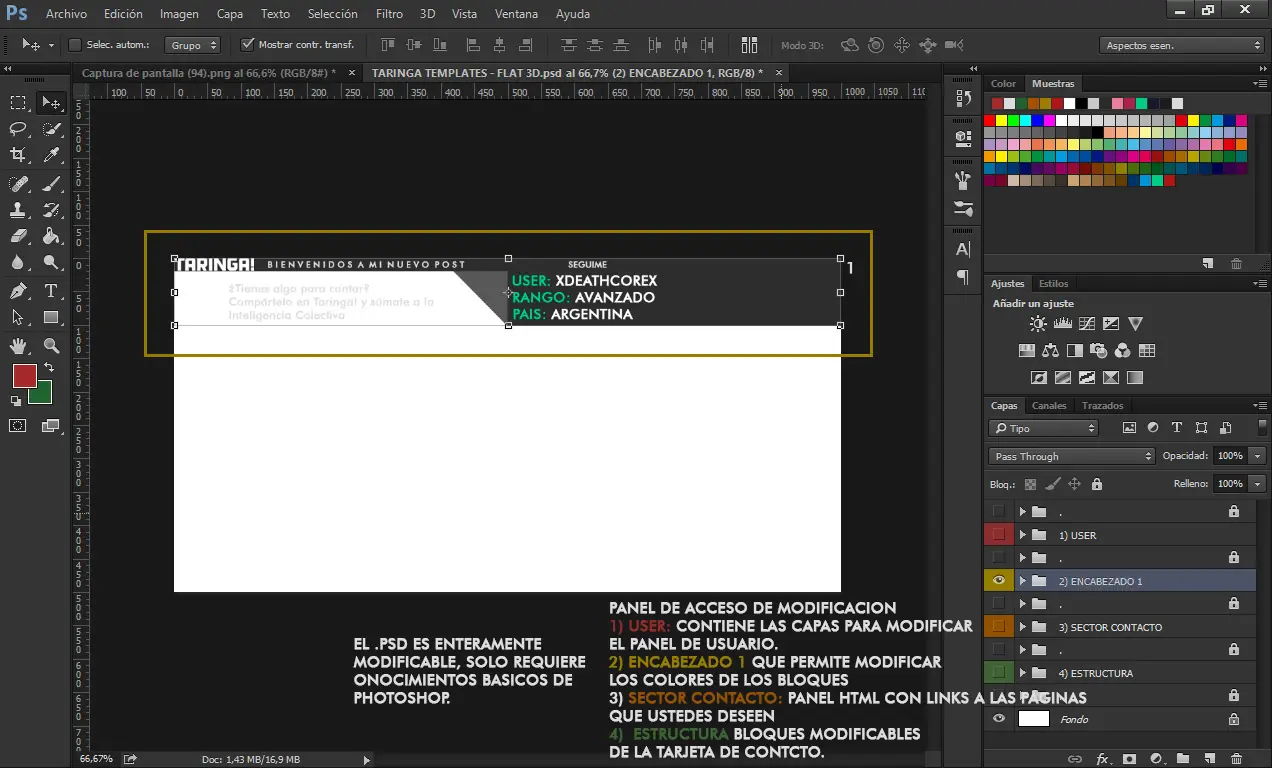Toggle lock all padlock
Screen dimensions: 1272x768
tap(1097, 484)
